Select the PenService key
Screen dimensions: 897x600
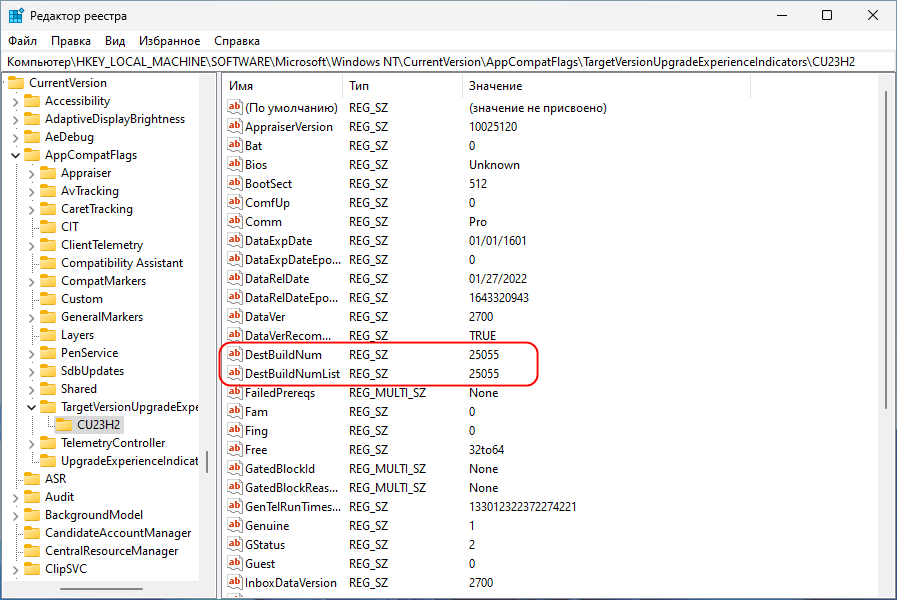[89, 352]
